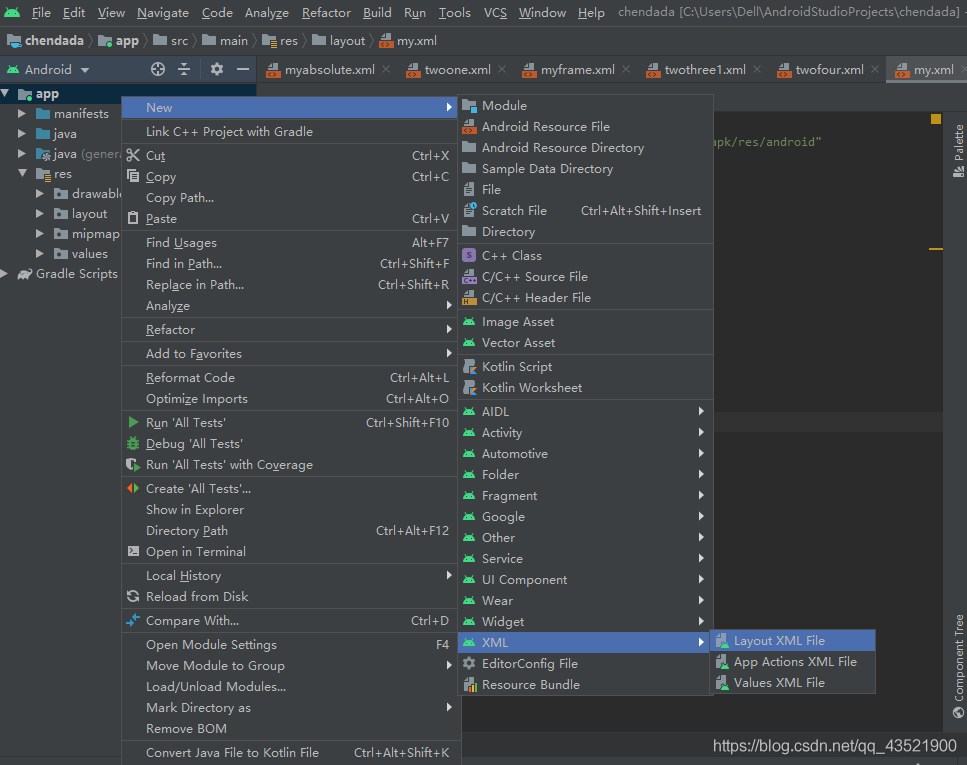
Task: Select App Actions XML File
Action: pos(792,662)
